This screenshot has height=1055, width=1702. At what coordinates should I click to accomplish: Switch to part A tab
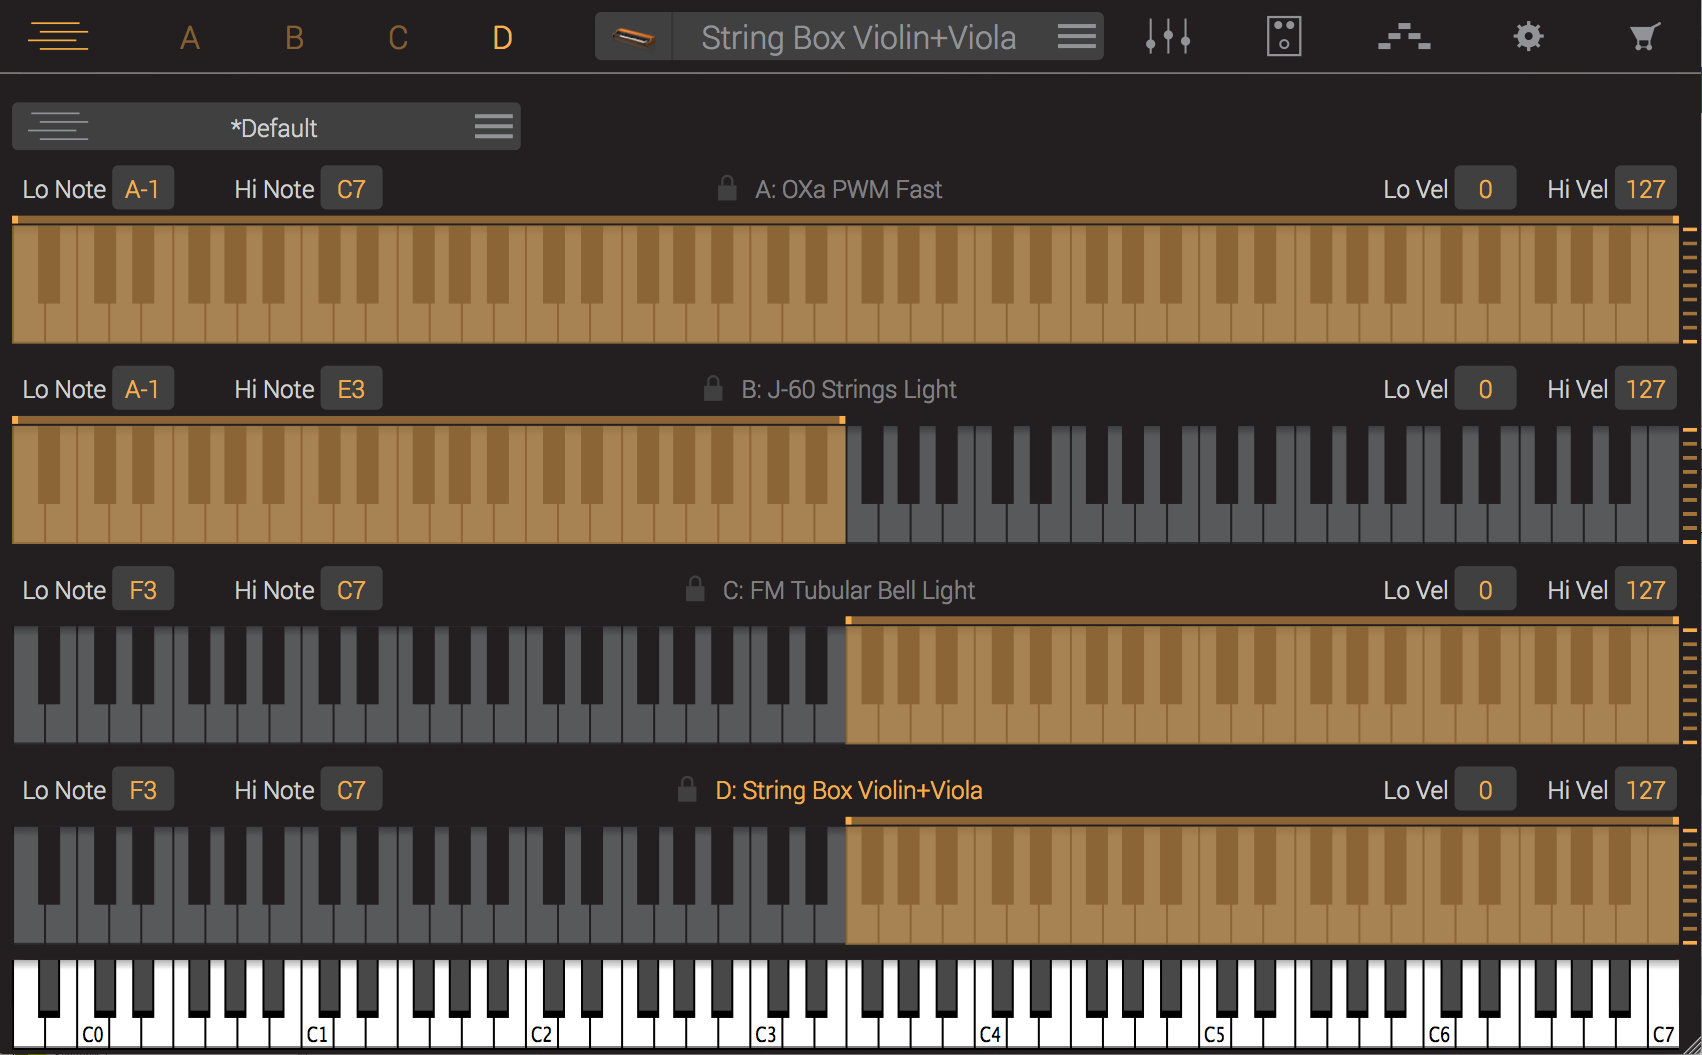coord(190,38)
